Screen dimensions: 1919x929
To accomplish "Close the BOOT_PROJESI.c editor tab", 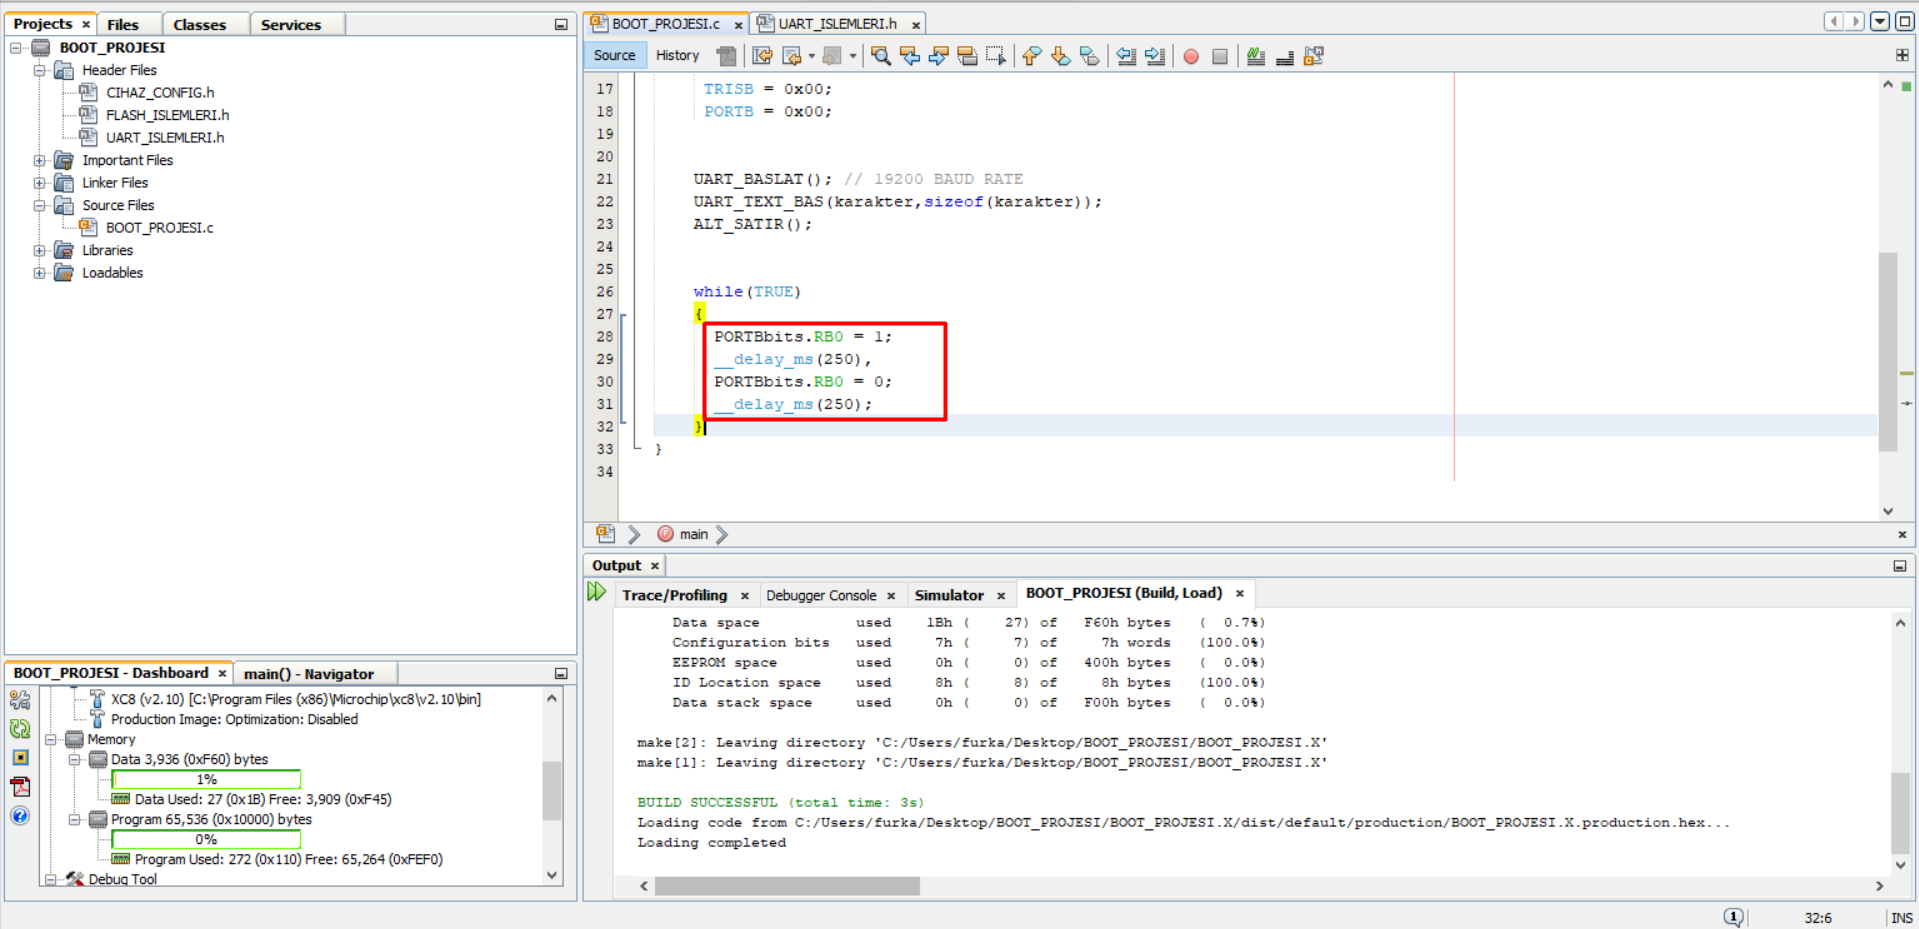I will [739, 25].
